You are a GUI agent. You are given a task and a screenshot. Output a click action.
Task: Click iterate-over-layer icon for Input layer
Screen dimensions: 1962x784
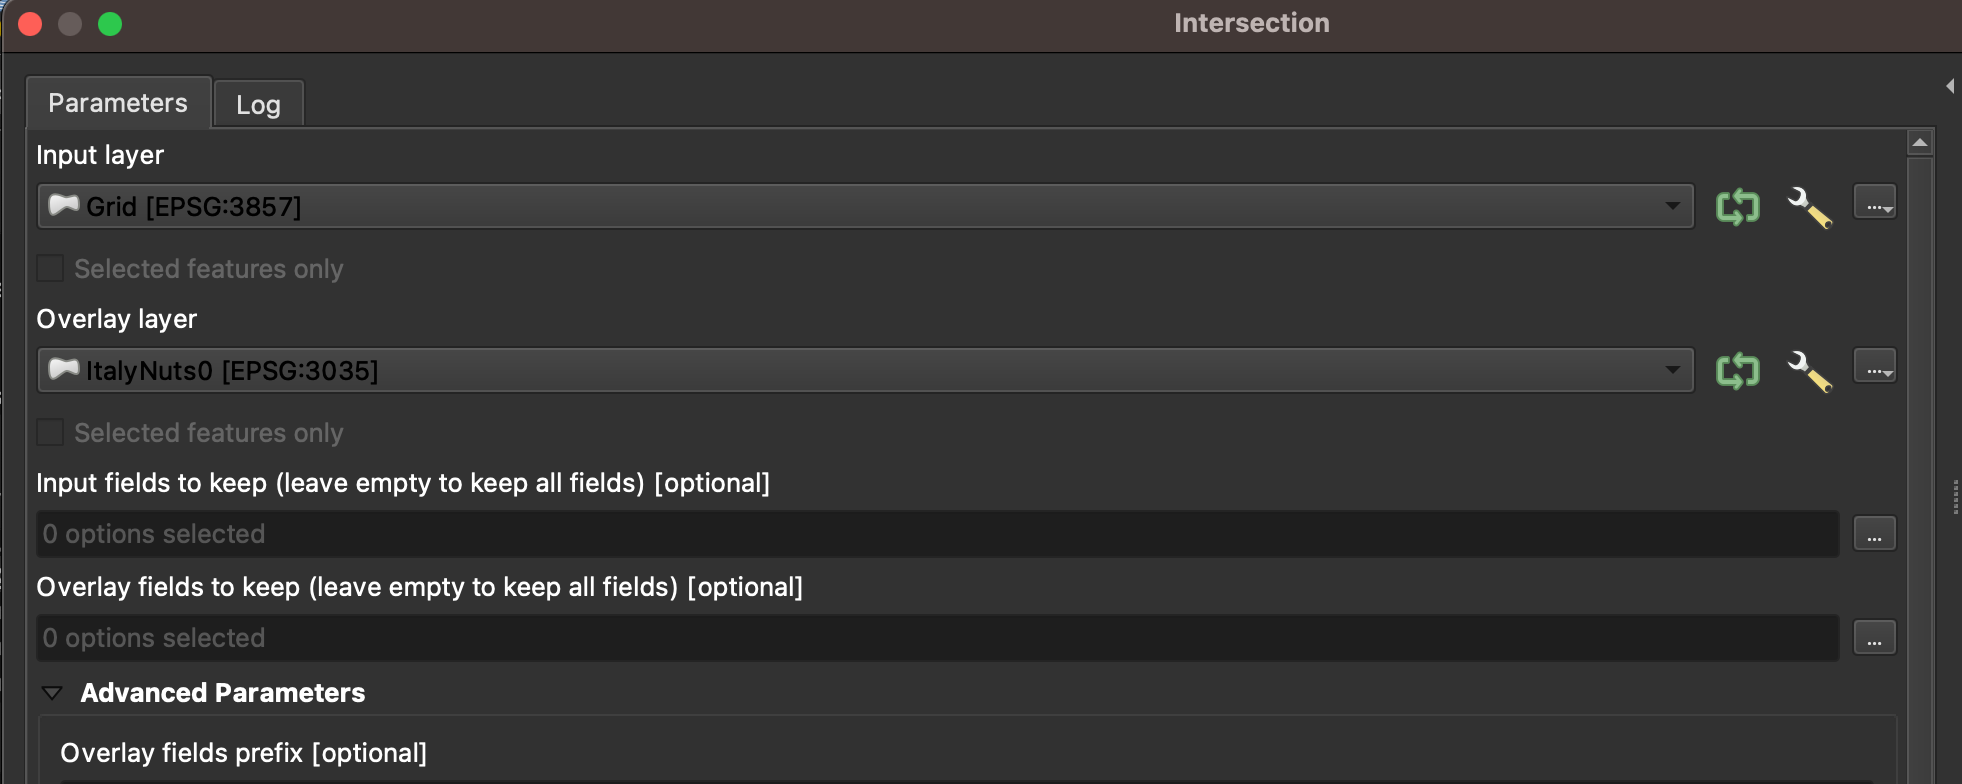click(x=1737, y=207)
